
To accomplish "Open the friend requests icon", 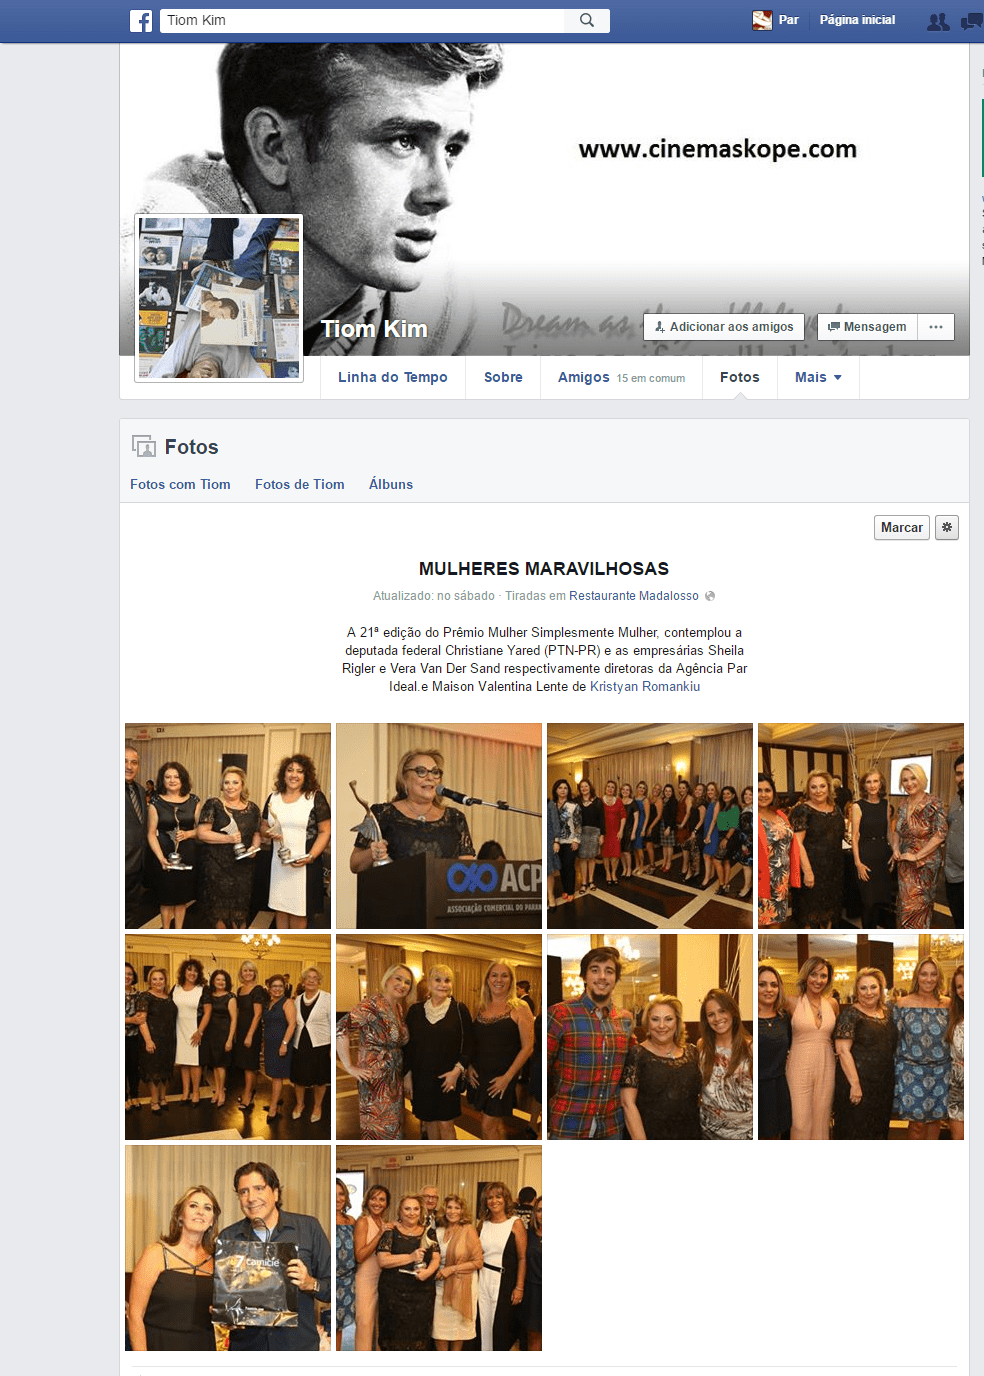I will tap(938, 21).
